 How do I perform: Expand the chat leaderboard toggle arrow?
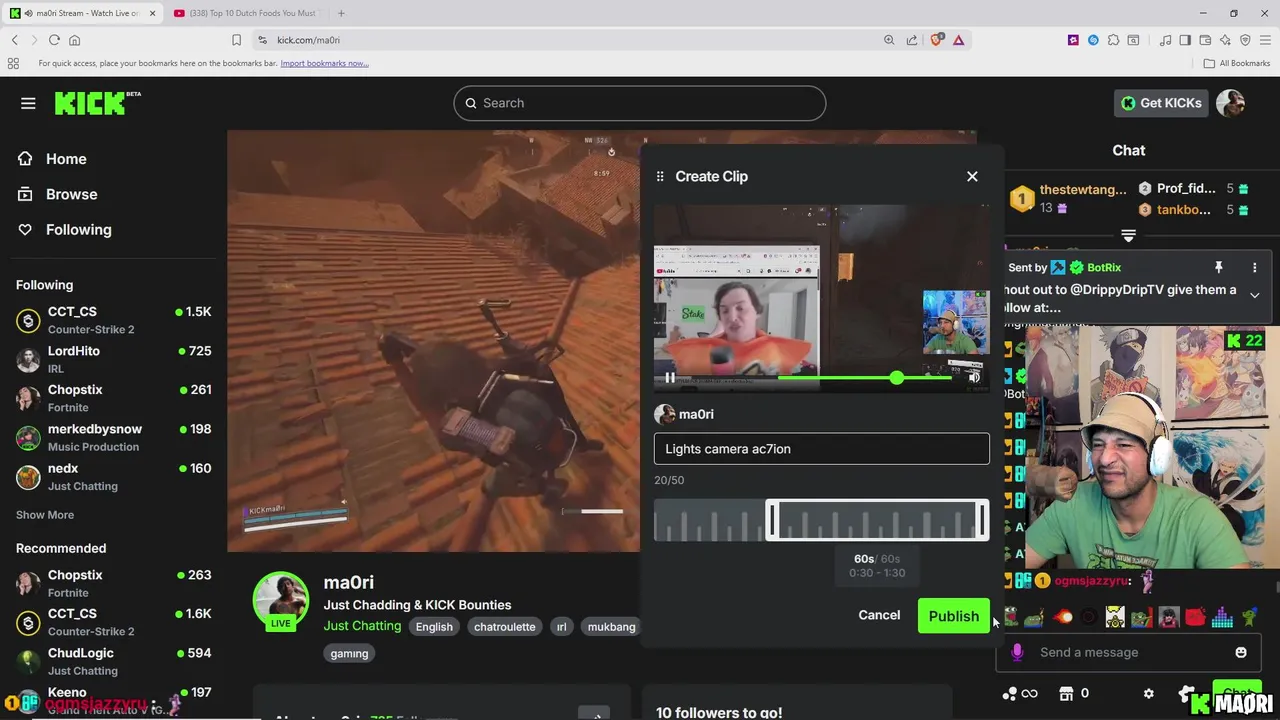1128,236
